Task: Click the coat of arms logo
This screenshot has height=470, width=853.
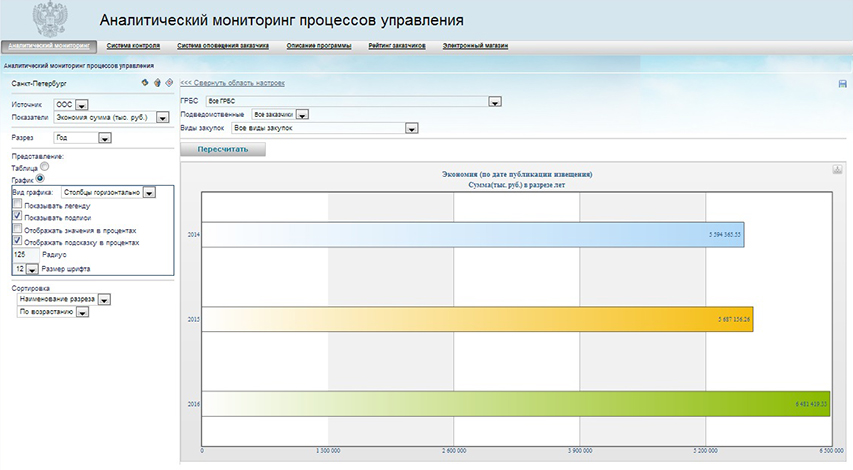Action: tap(47, 19)
